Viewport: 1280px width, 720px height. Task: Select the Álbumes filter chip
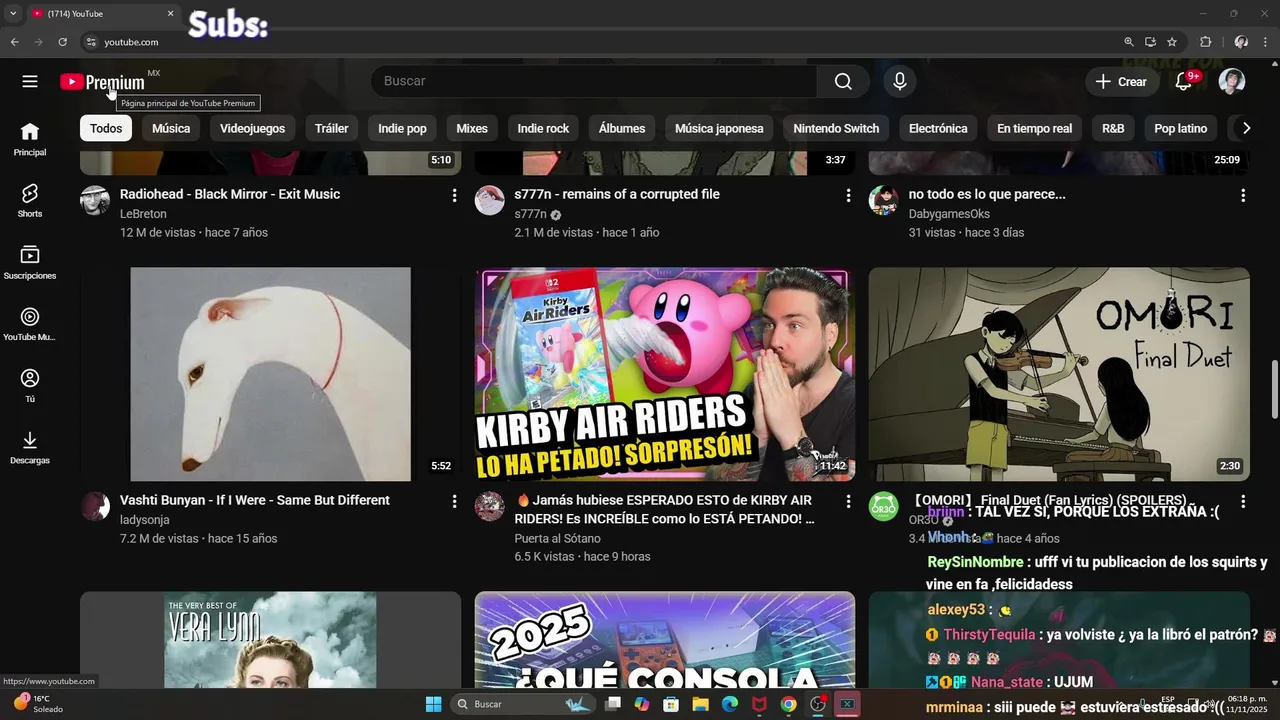622,128
